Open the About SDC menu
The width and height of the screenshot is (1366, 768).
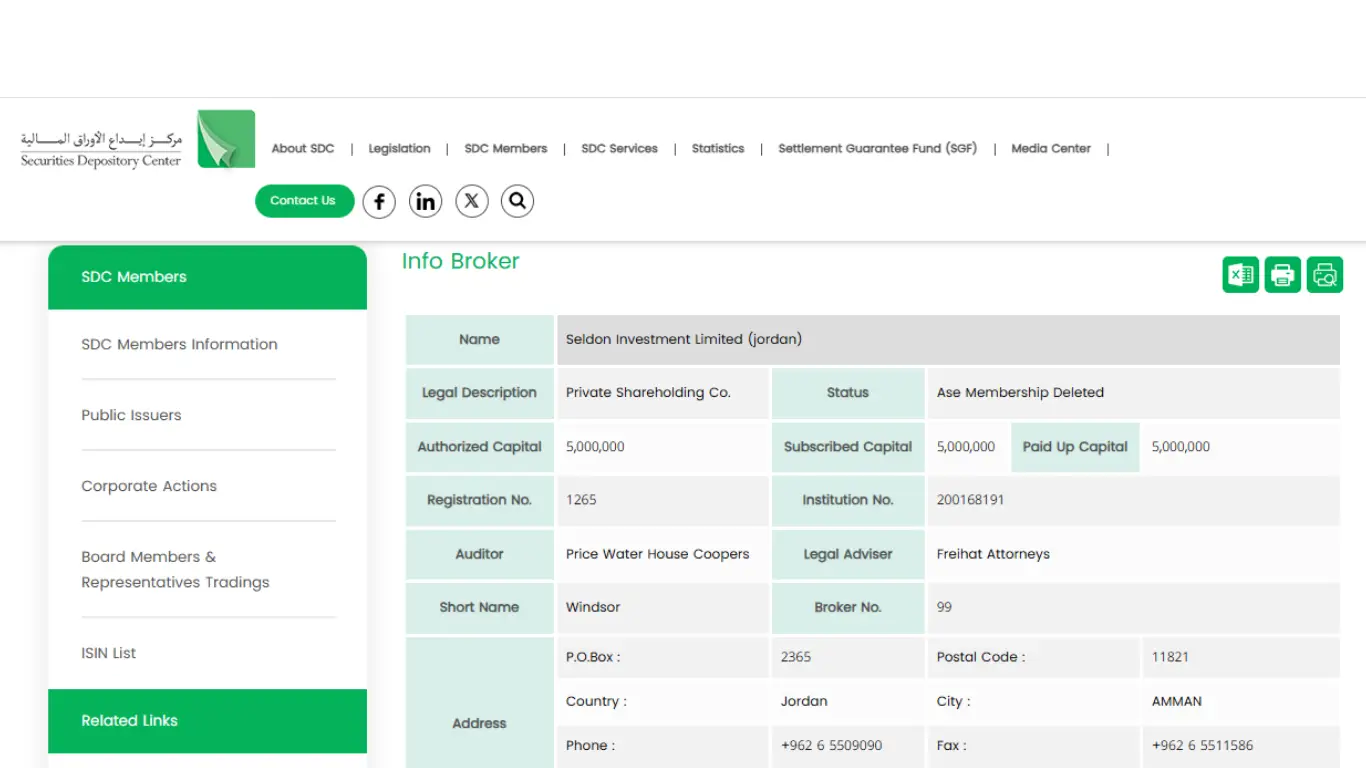pyautogui.click(x=303, y=148)
